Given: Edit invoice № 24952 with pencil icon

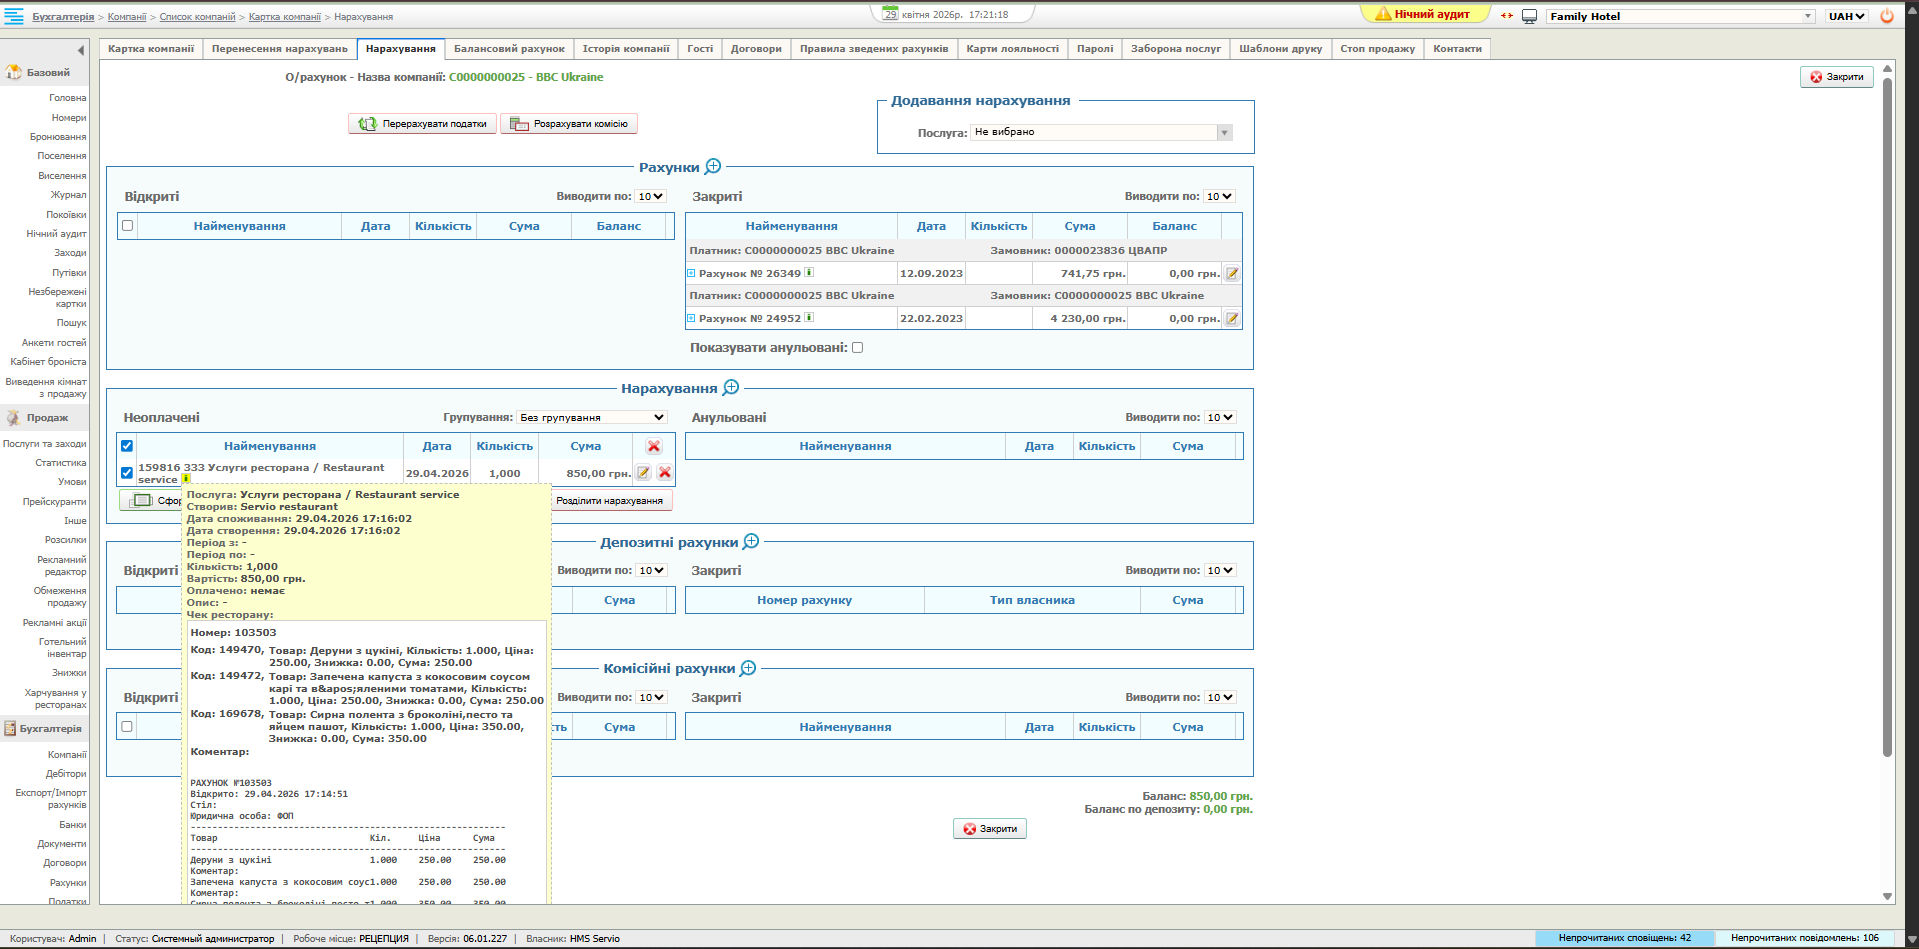Looking at the screenshot, I should pos(1232,319).
